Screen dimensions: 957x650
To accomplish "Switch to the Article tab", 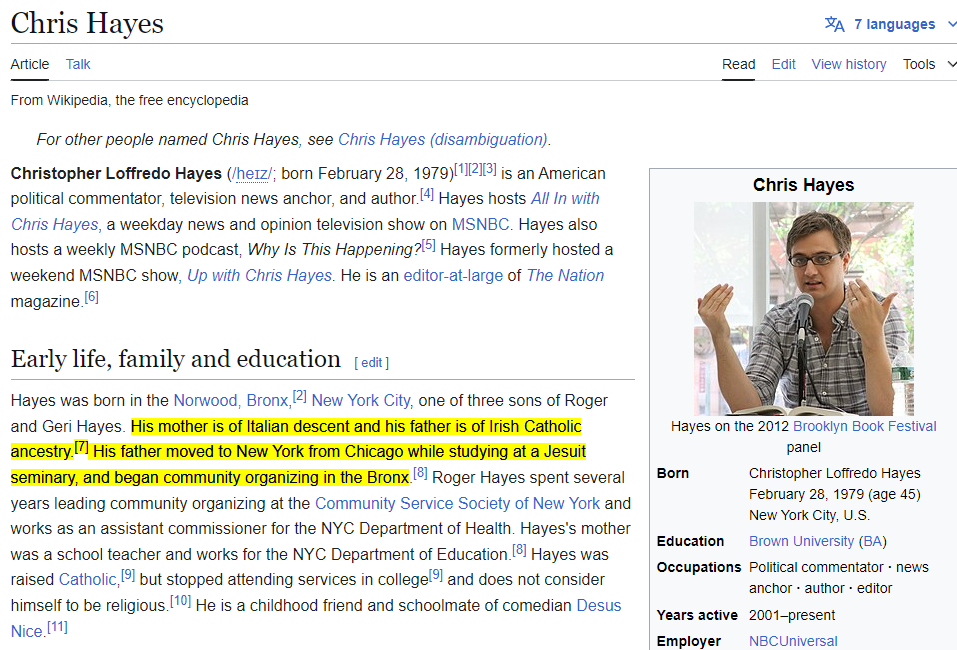I will 29,64.
